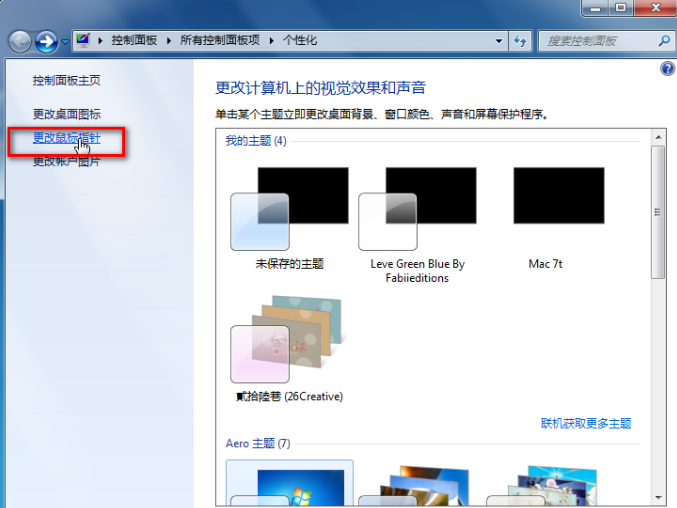677x508 pixels.
Task: Click the 更改桌面图标 link
Action: [x=66, y=114]
